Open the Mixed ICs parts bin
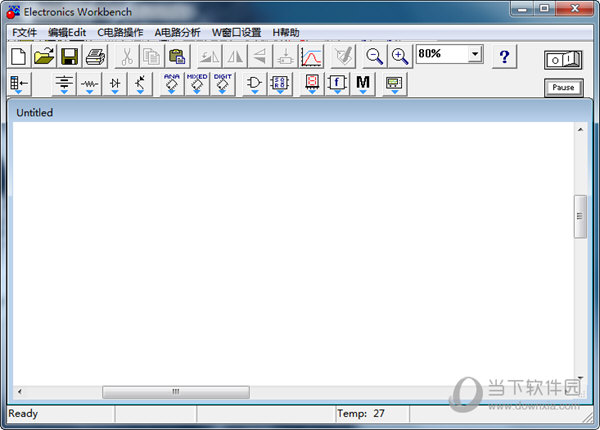Image resolution: width=600 pixels, height=430 pixels. 197,83
